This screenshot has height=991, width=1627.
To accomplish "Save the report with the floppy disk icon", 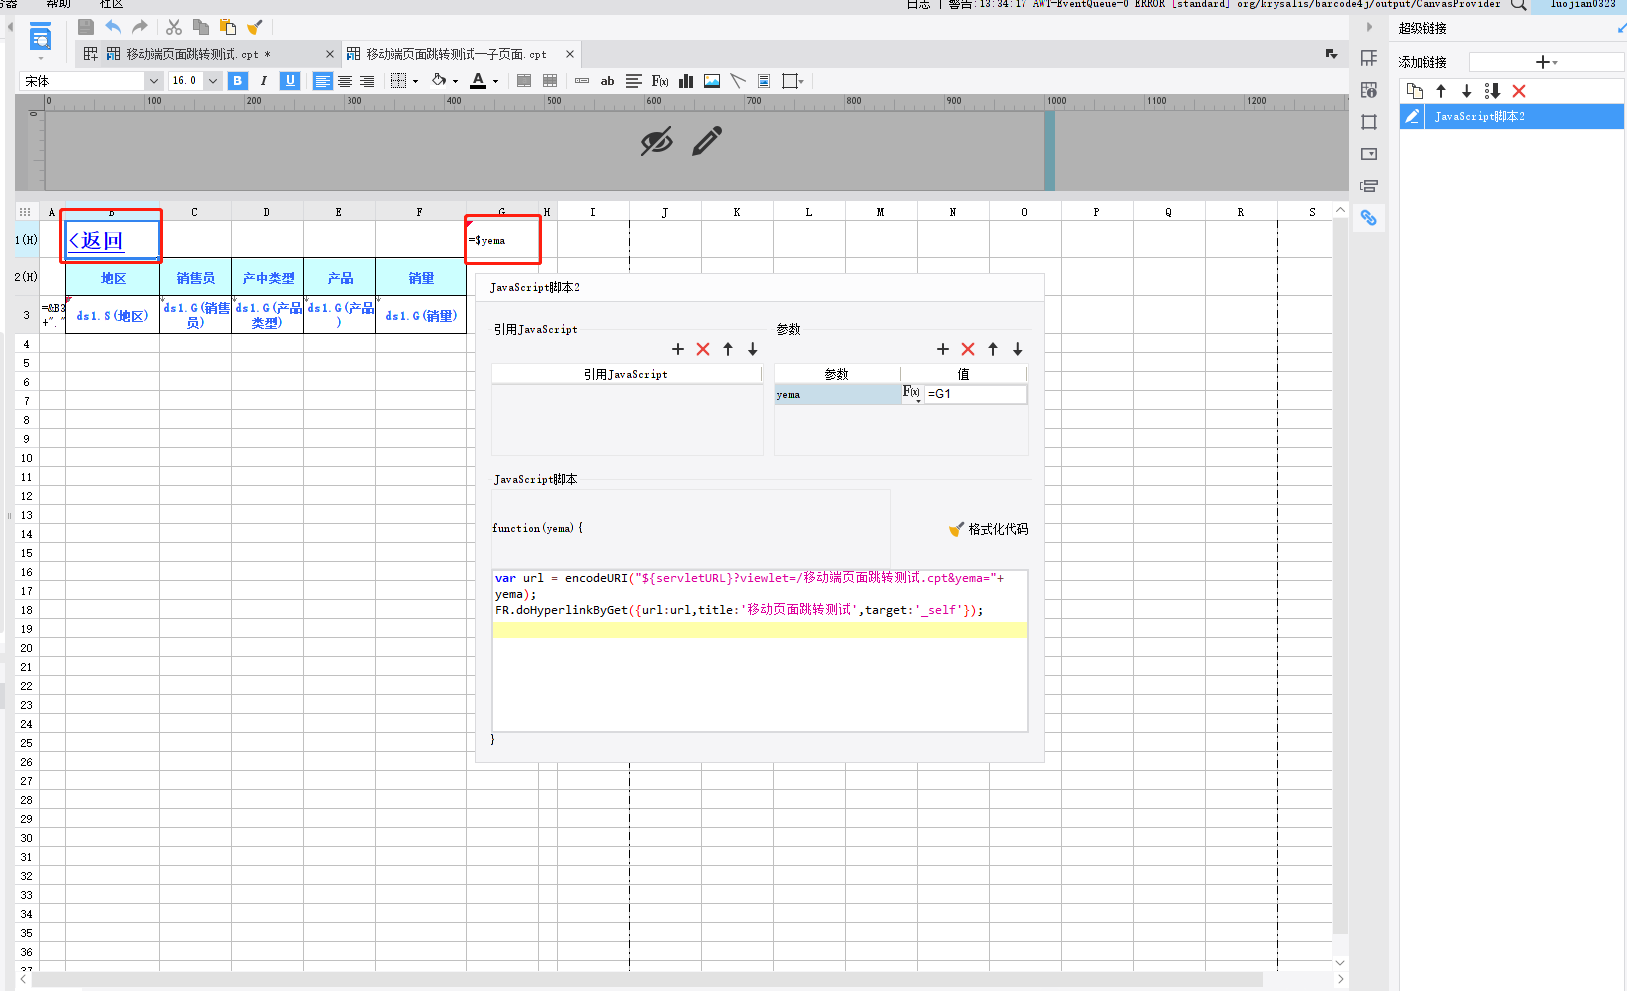I will [86, 27].
